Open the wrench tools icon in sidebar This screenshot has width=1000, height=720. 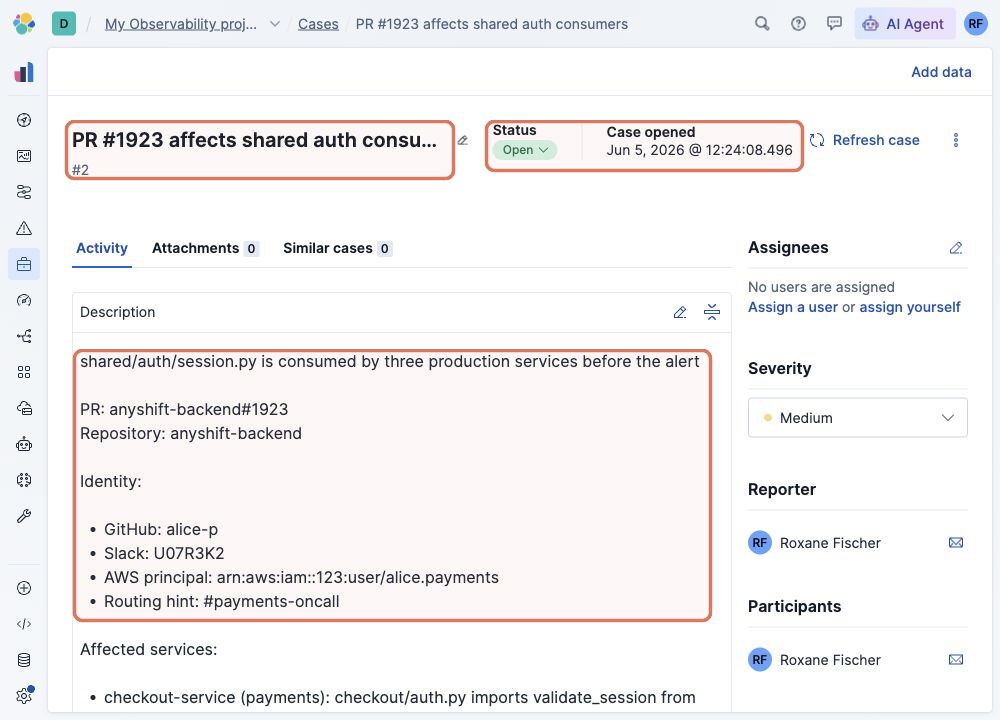point(24,516)
